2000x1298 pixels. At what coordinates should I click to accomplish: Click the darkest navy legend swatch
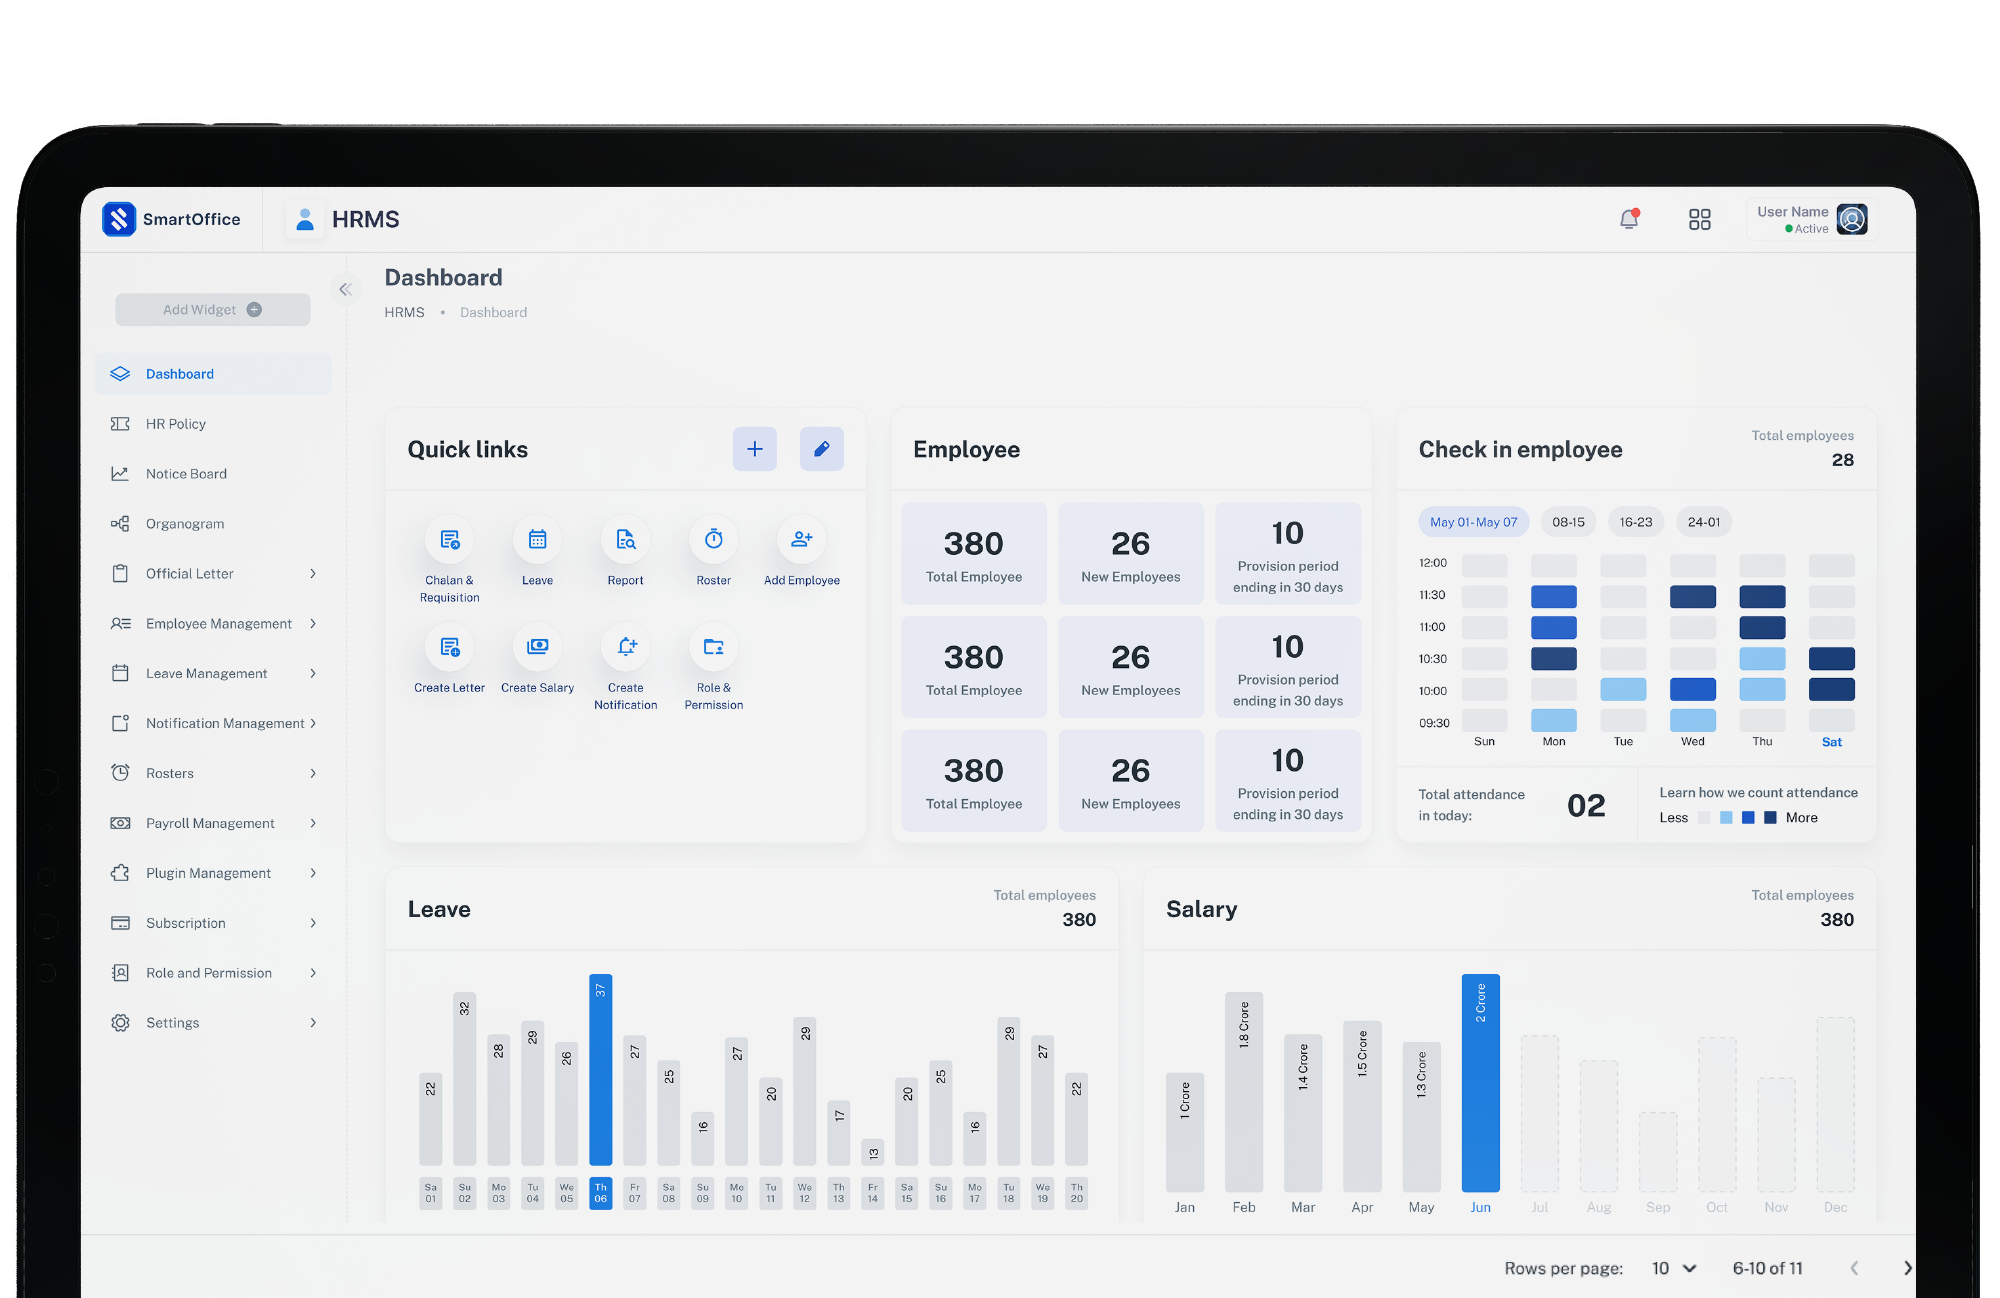click(x=1770, y=817)
